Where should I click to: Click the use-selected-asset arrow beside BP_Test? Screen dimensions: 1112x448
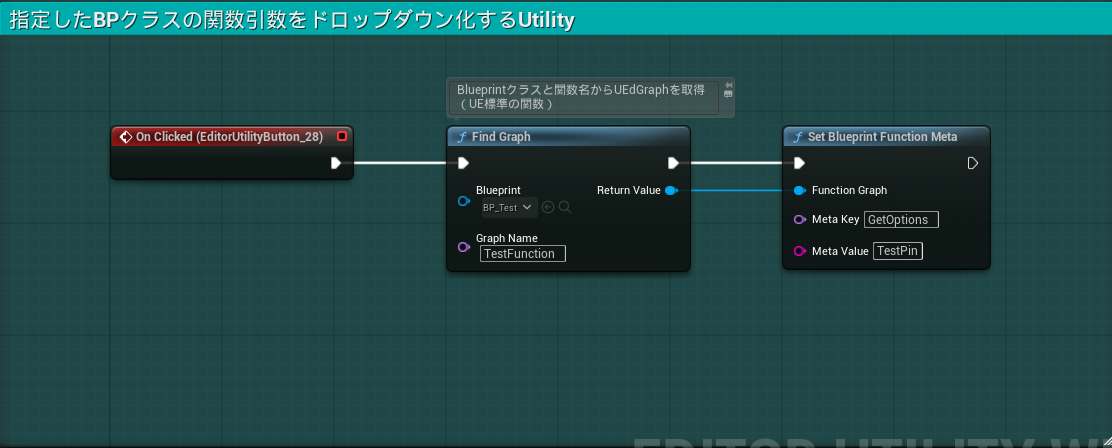pos(548,207)
